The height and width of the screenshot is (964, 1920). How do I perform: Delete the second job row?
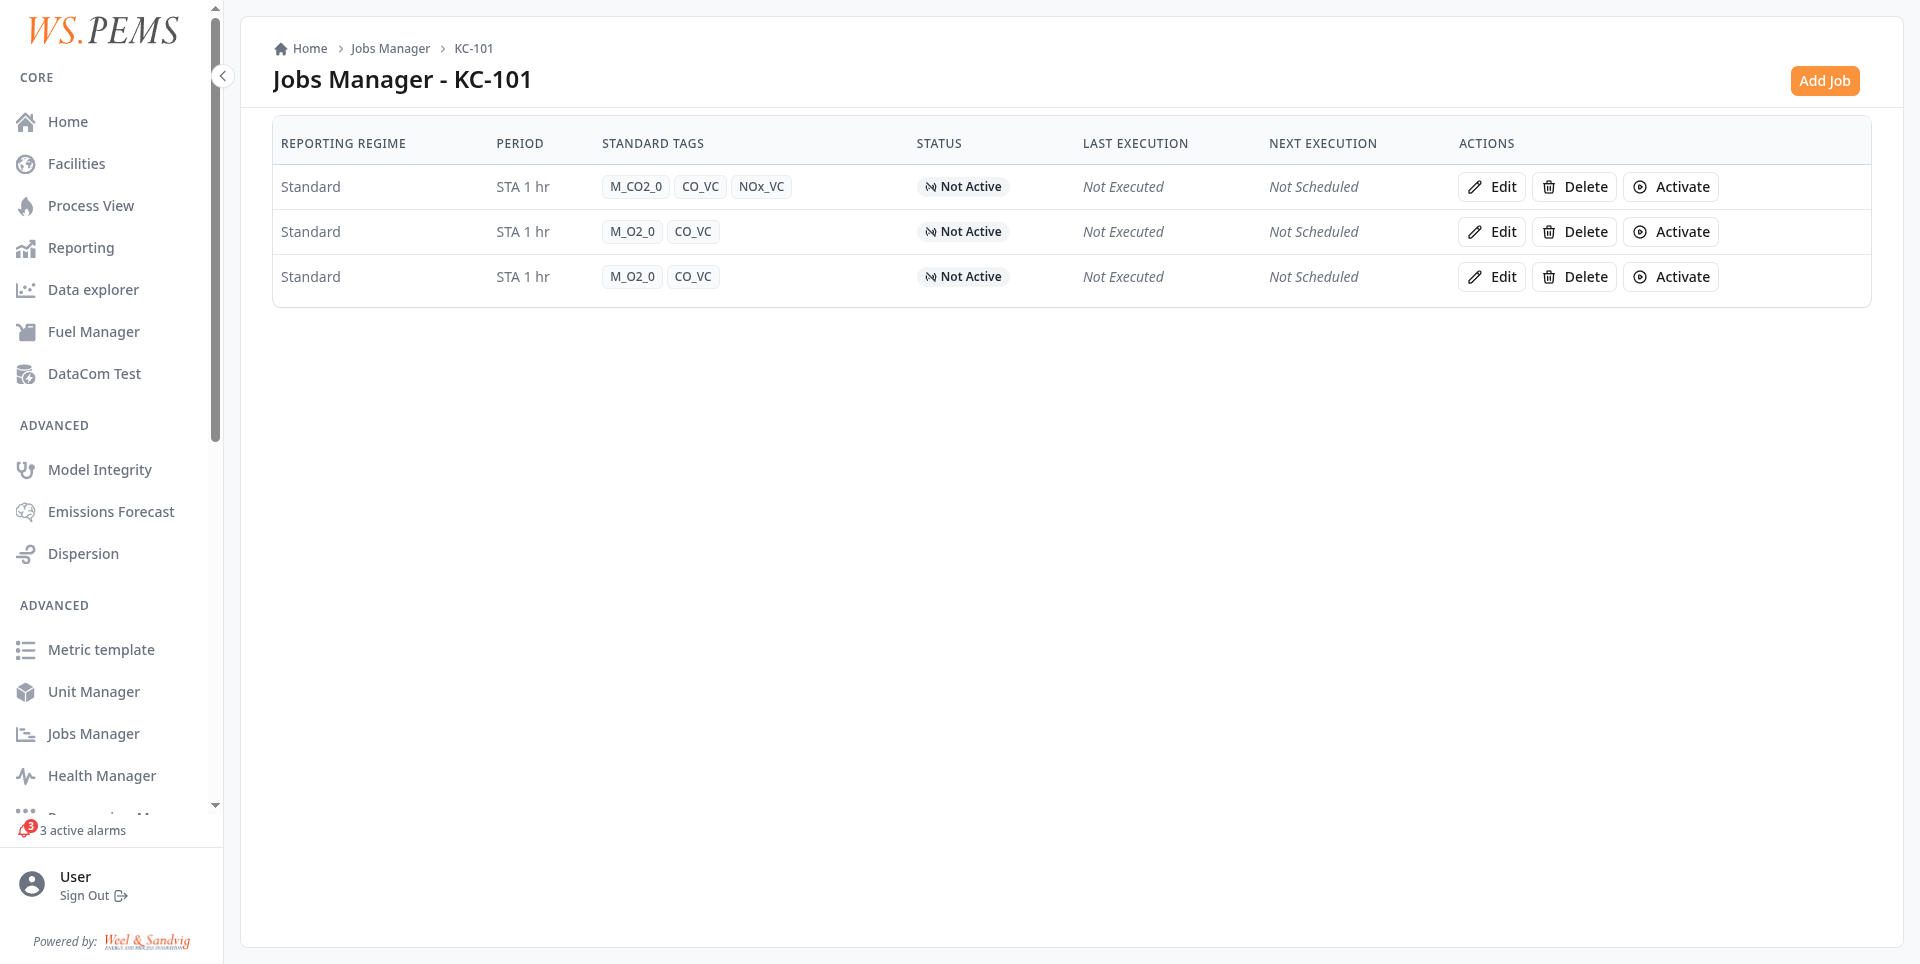click(x=1574, y=232)
